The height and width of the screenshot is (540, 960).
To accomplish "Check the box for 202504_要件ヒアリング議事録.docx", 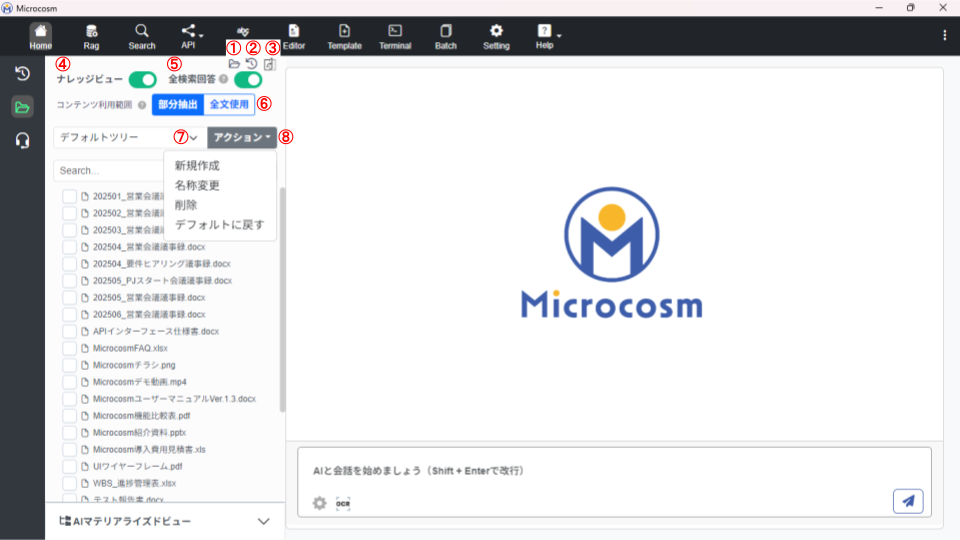I will 70,264.
